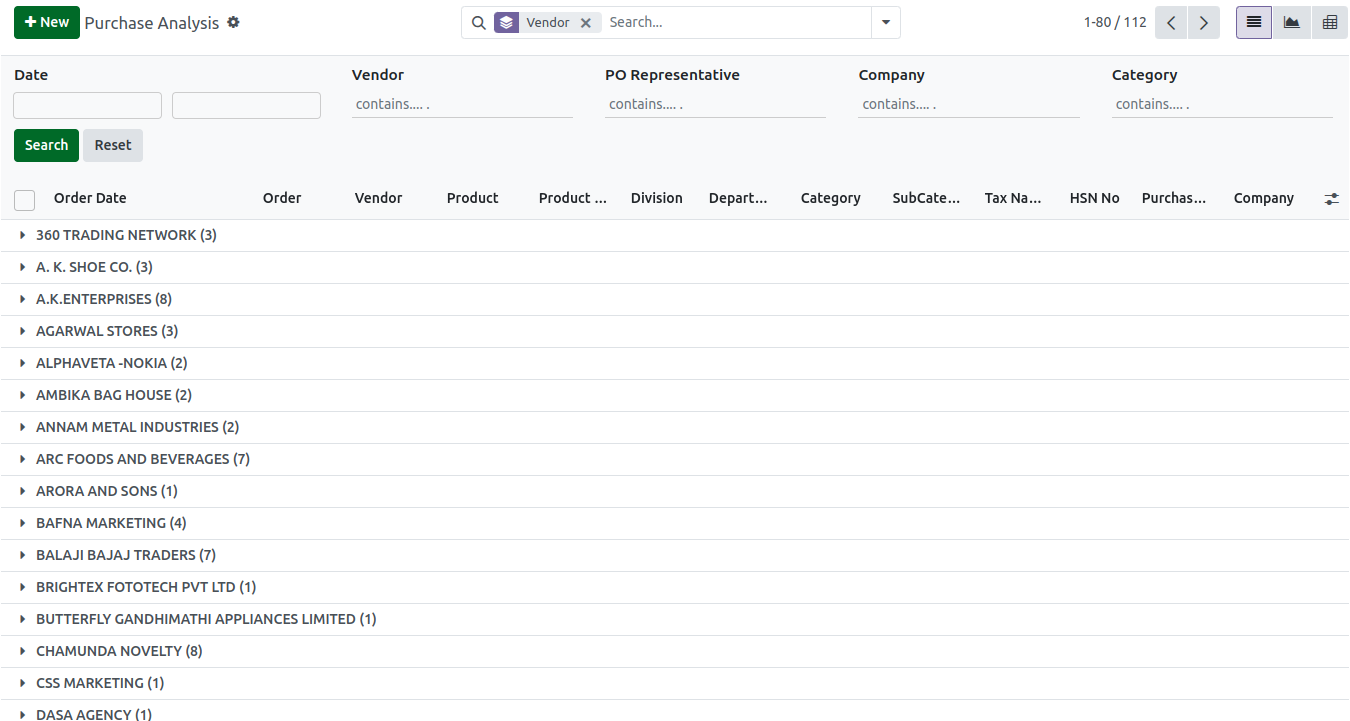Screen dimensions: 1350x721
Task: Go to the next page of records
Action: (x=1204, y=23)
